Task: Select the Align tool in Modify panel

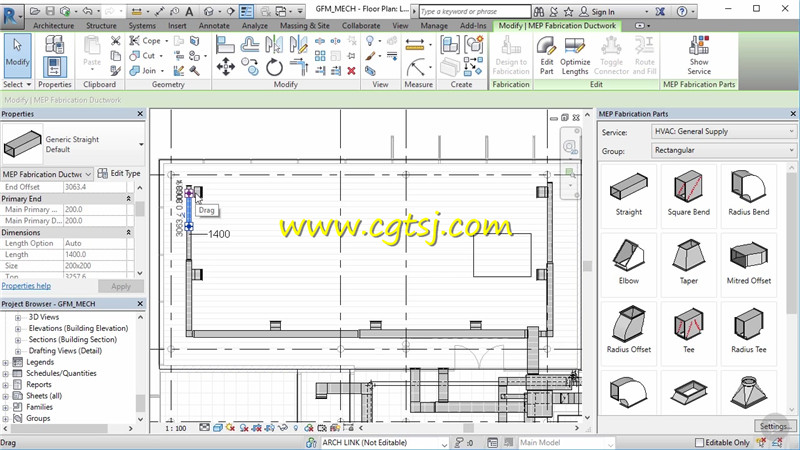Action: click(225, 44)
